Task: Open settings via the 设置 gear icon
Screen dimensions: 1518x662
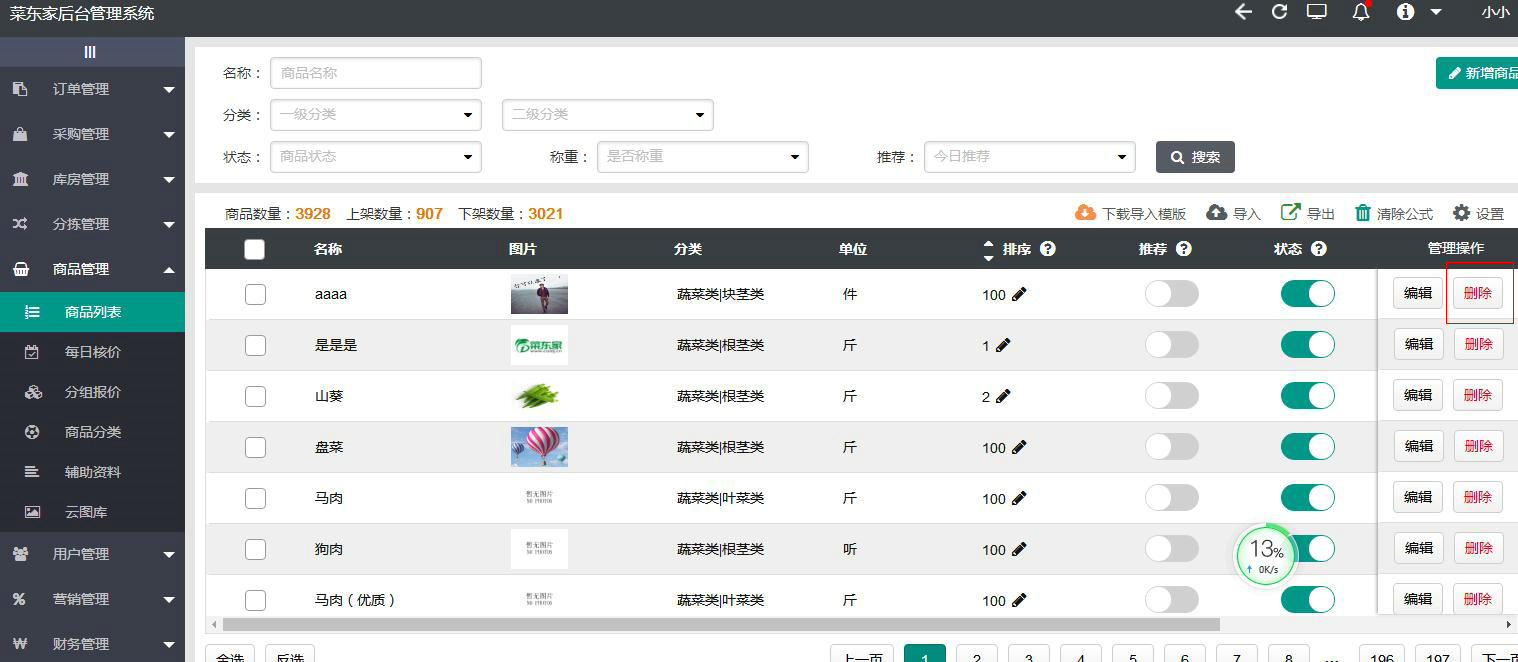Action: pos(1460,212)
